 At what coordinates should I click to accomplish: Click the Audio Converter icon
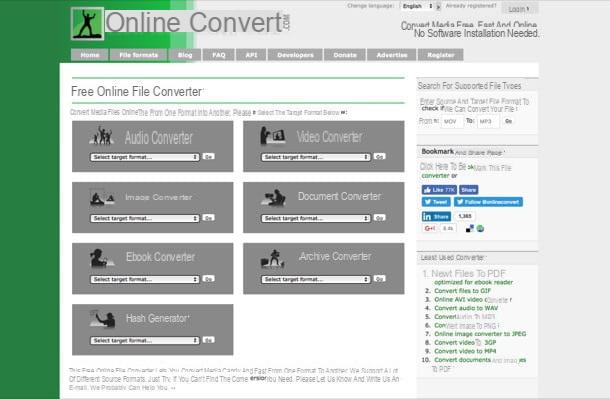[102, 135]
